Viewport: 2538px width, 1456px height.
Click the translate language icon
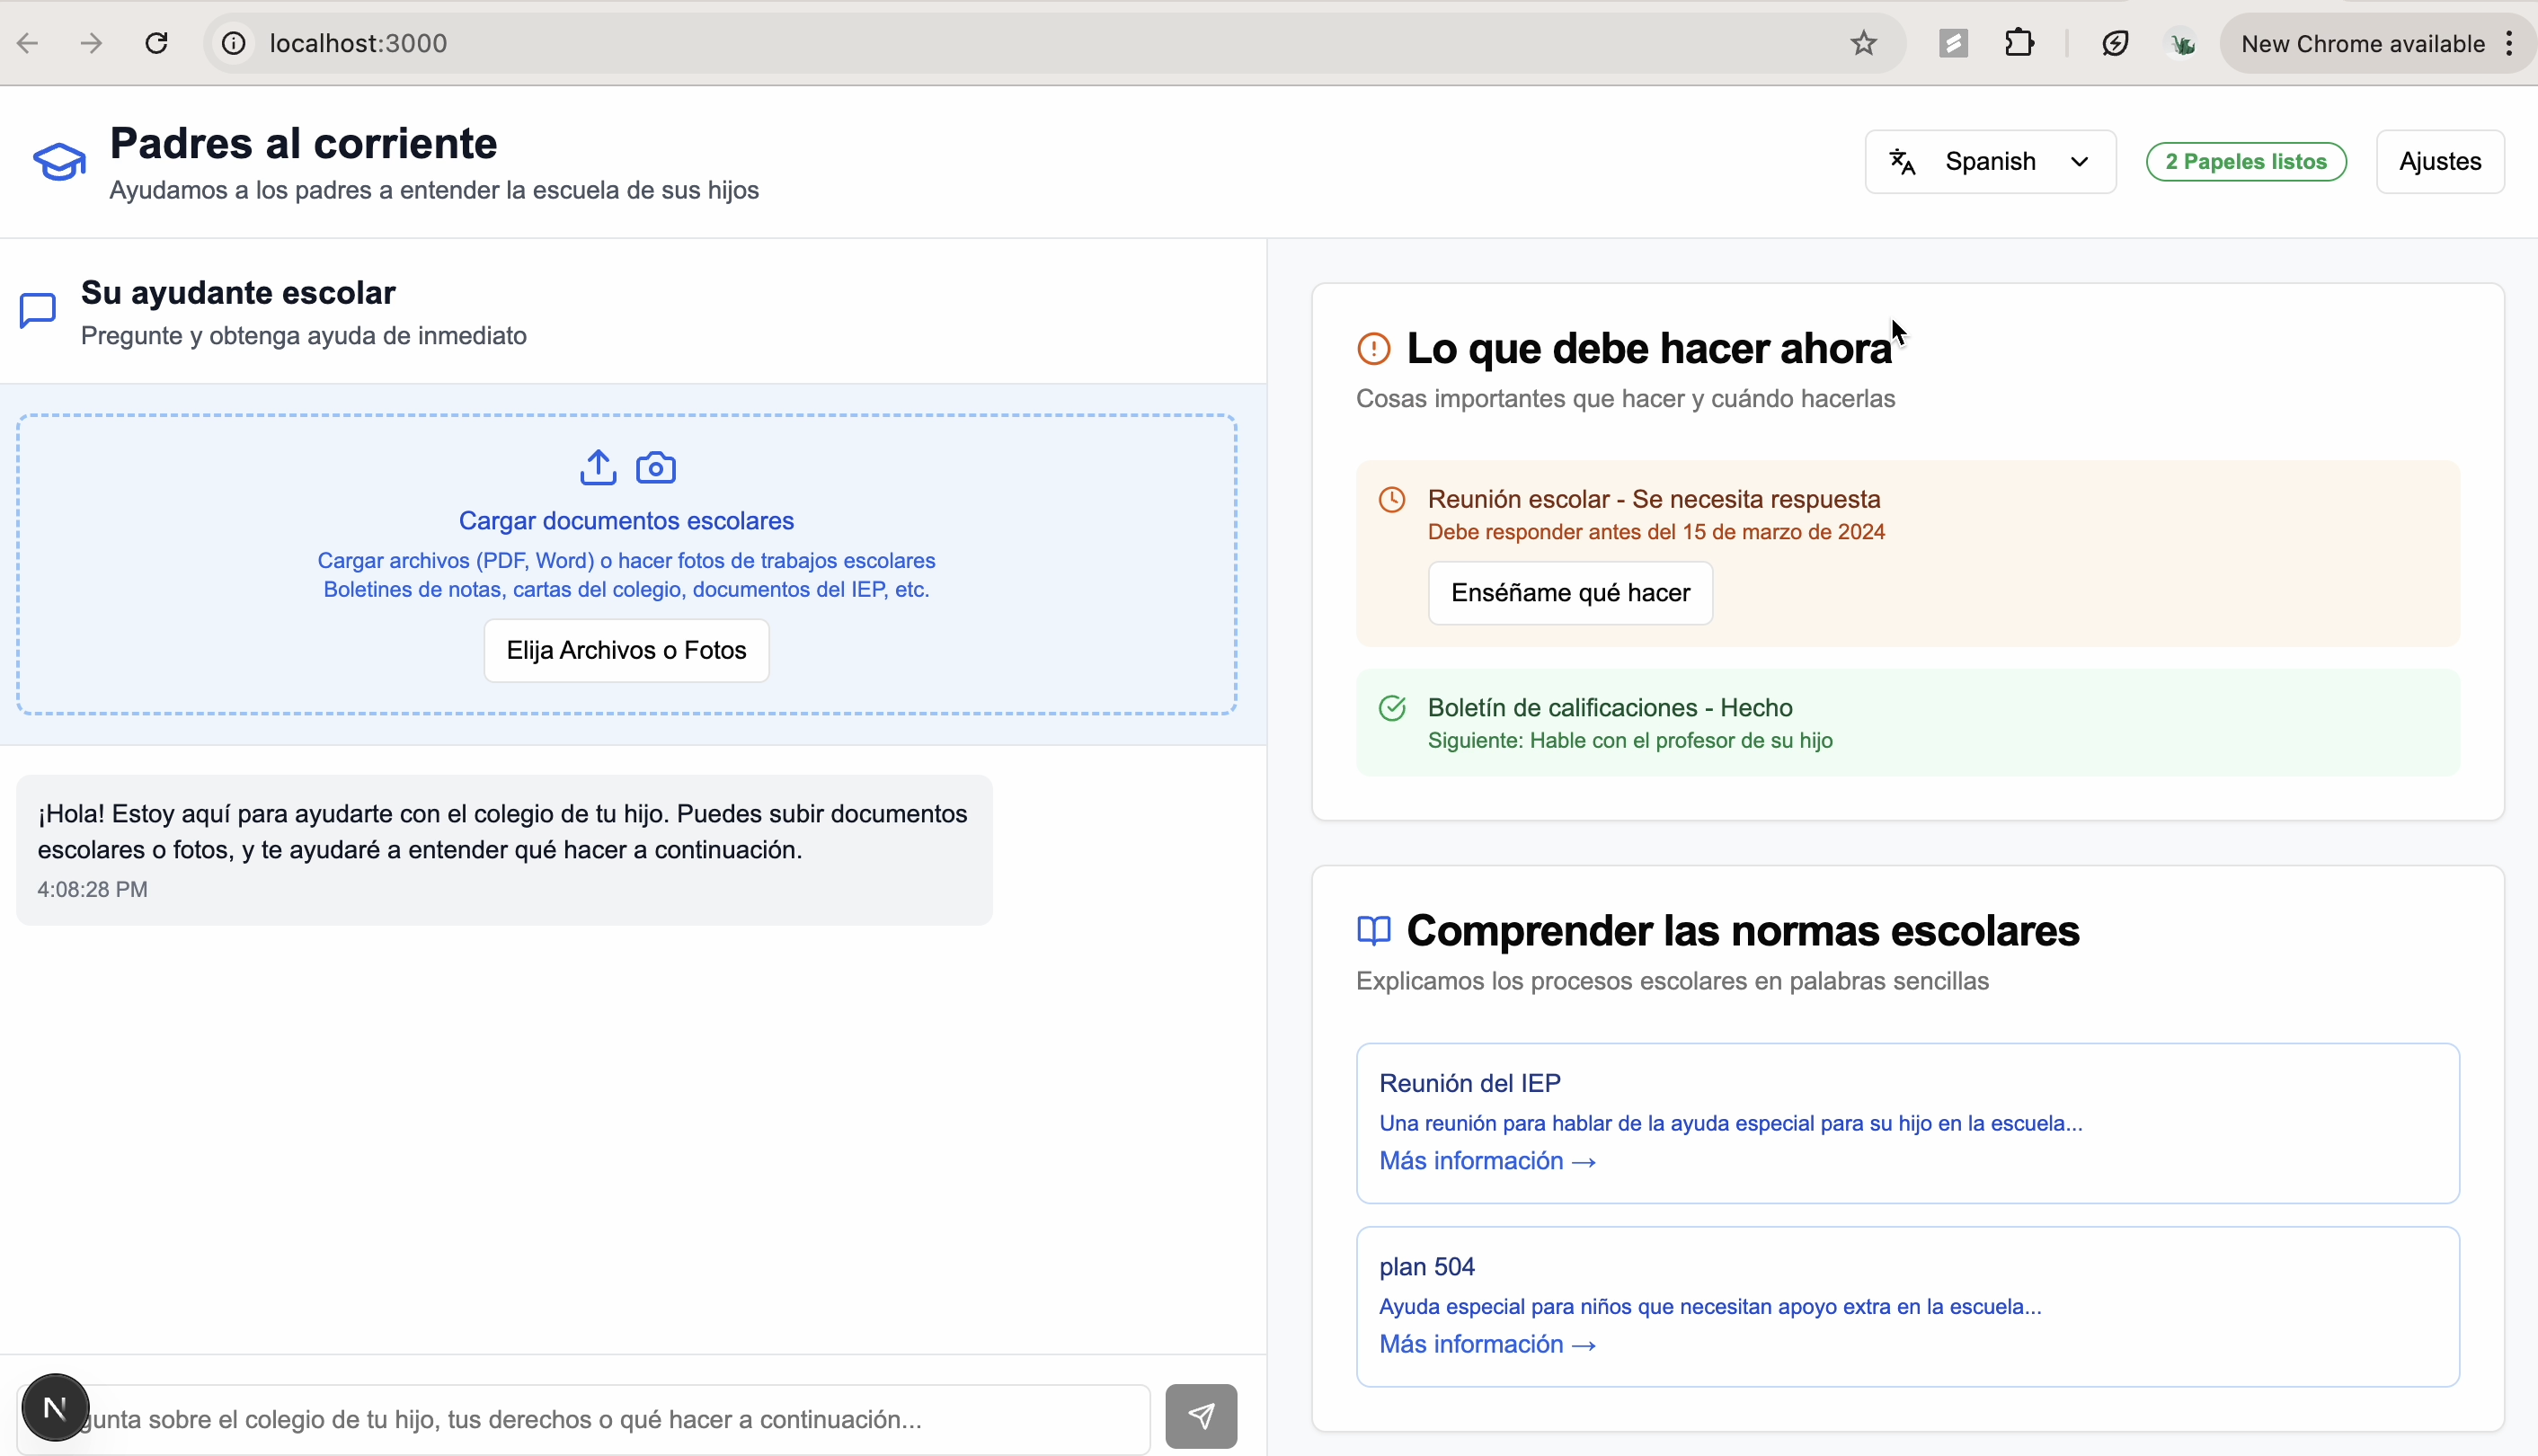pos(1902,162)
